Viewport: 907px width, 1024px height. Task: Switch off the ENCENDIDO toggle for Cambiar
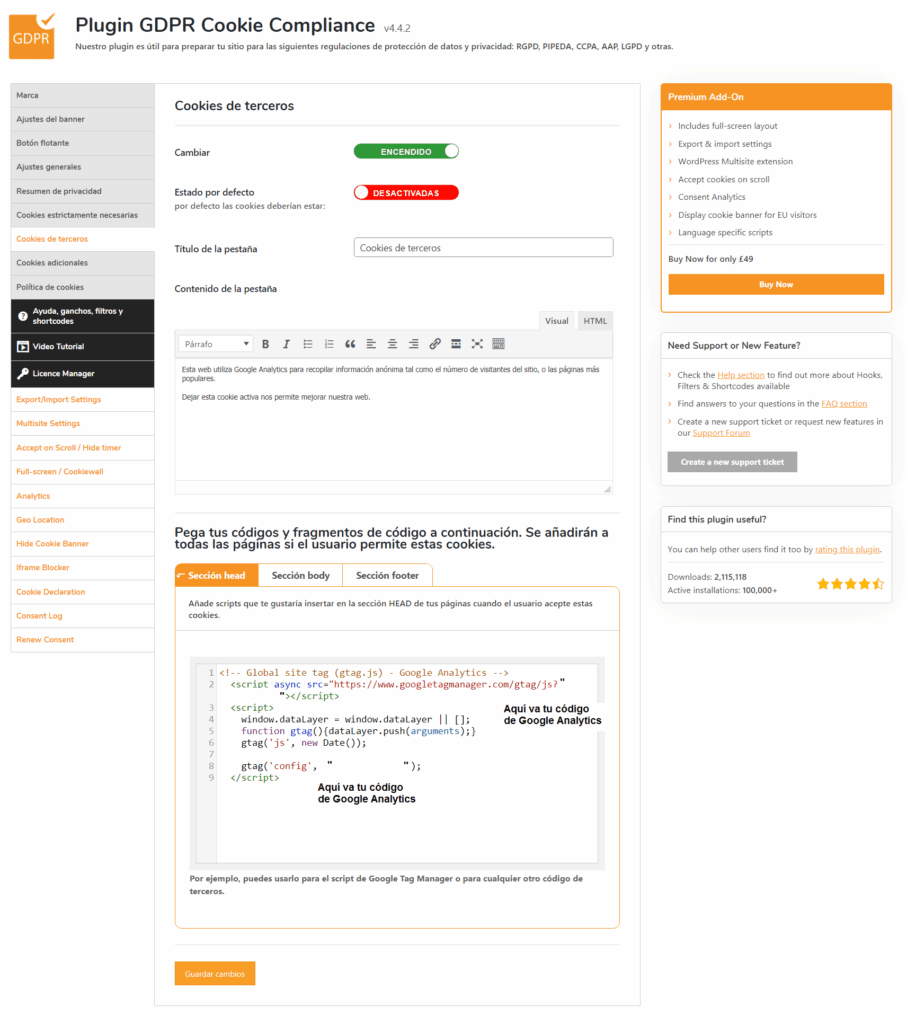point(405,150)
